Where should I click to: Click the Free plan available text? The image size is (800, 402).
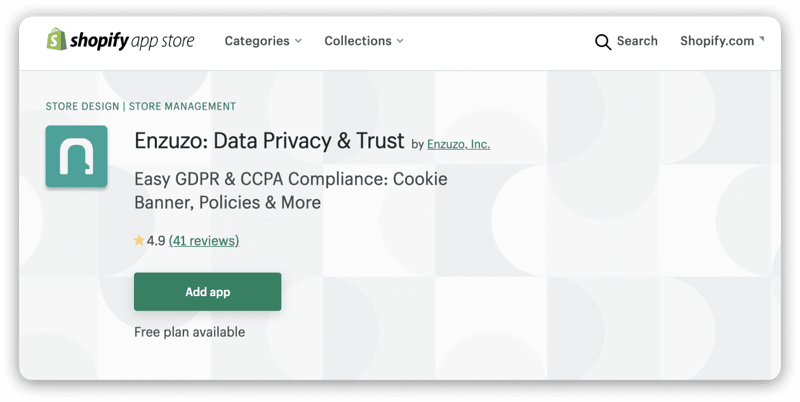189,332
